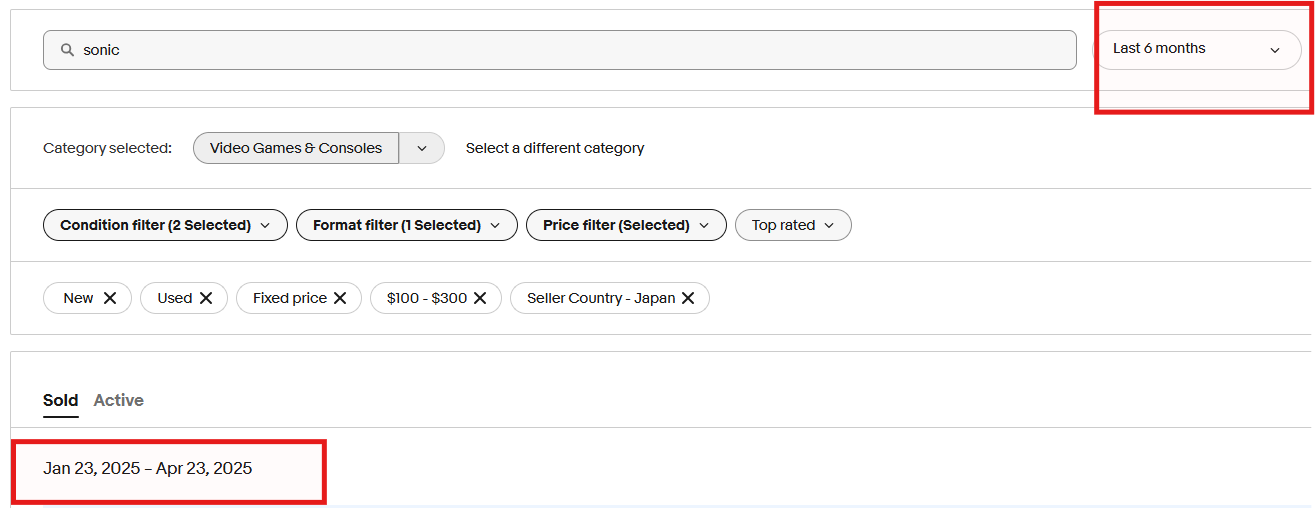Remove the $100 - $300 price chip

[x=480, y=298]
